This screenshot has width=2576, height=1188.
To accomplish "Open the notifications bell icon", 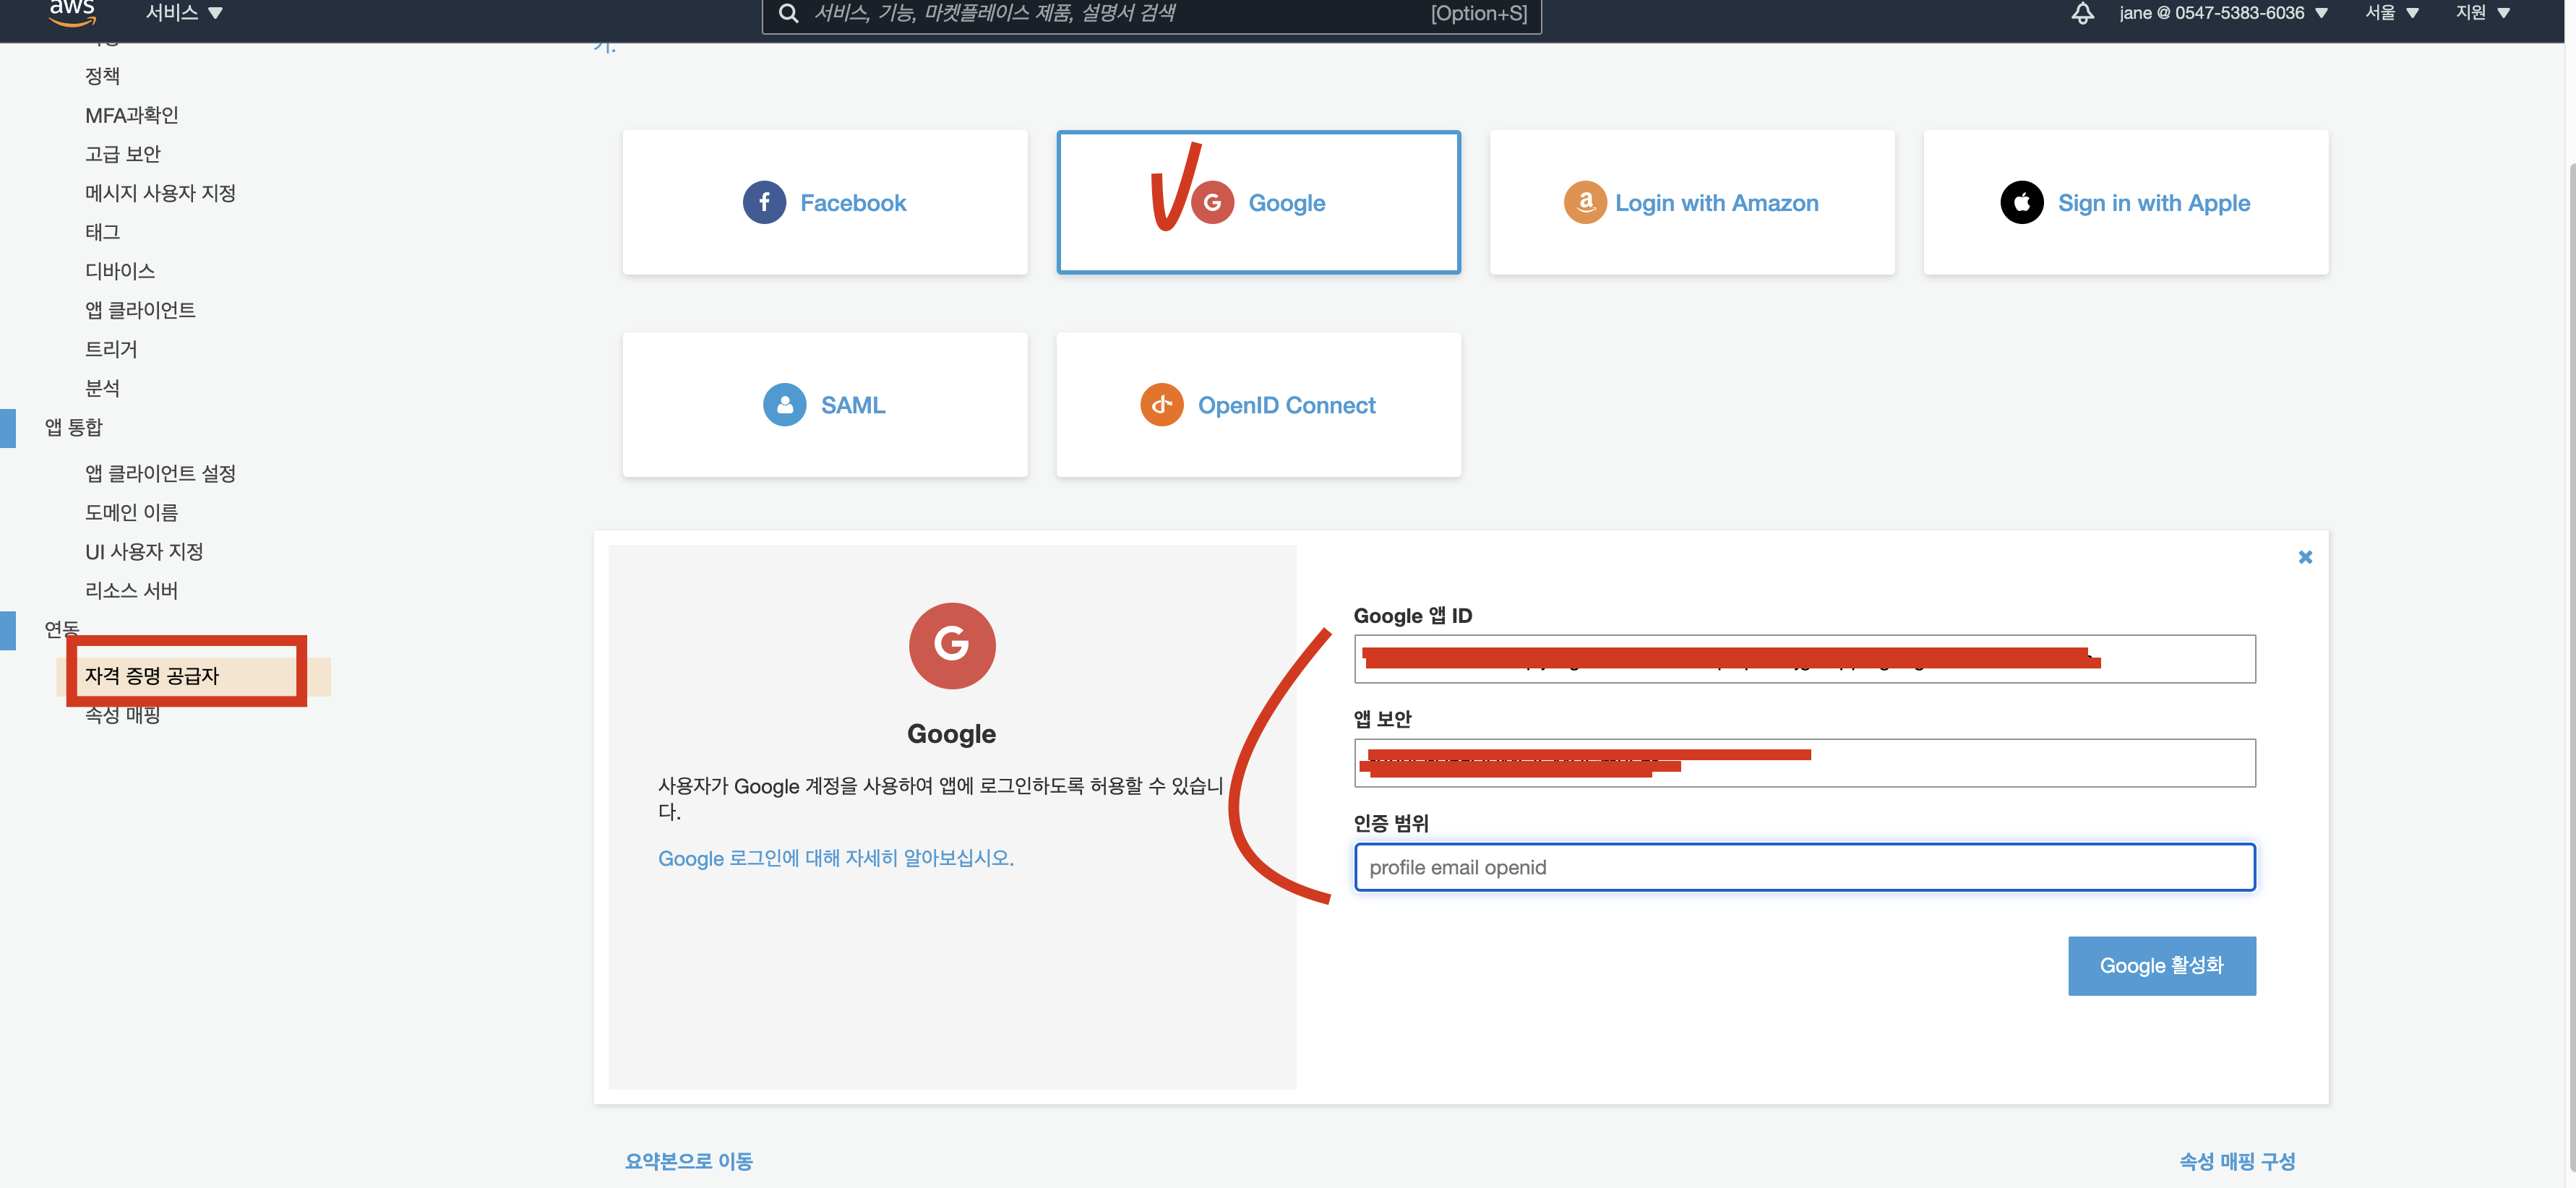I will (x=2082, y=13).
